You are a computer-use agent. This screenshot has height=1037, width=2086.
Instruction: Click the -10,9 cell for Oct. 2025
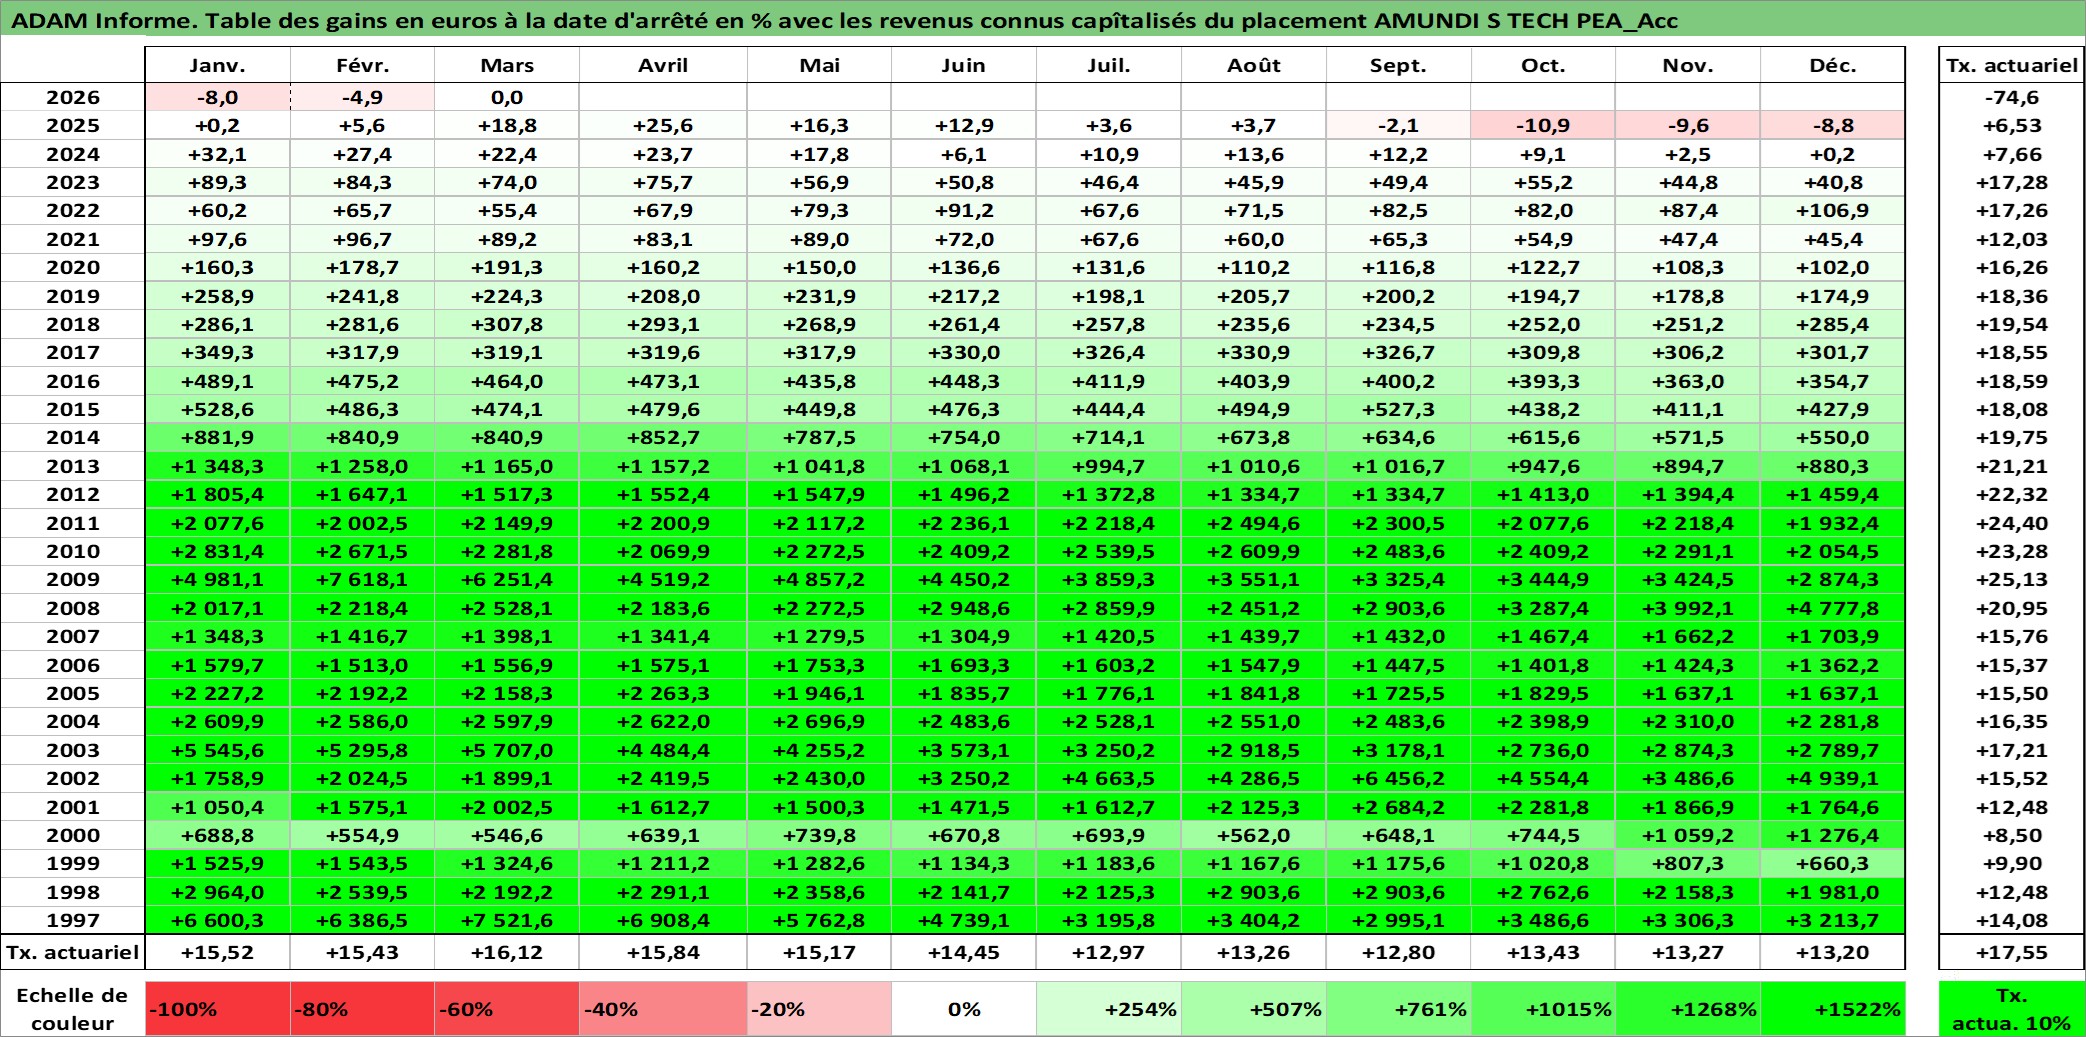(1543, 125)
